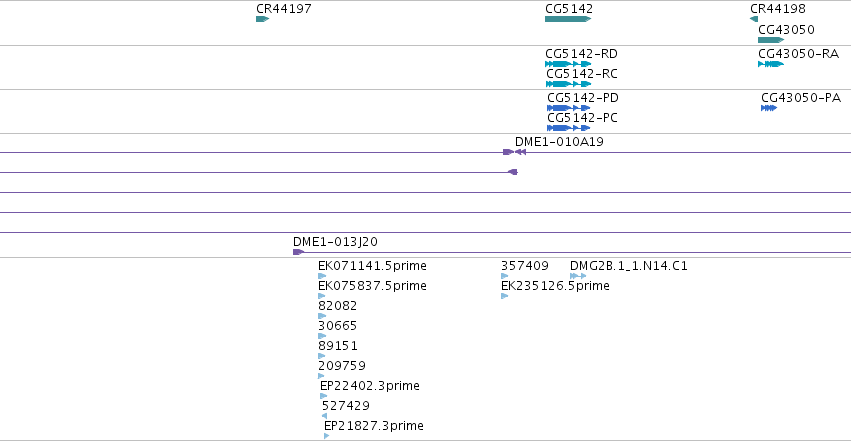This screenshot has height=441, width=851.
Task: Select the 209759 feature arrow
Action: click(x=321, y=376)
